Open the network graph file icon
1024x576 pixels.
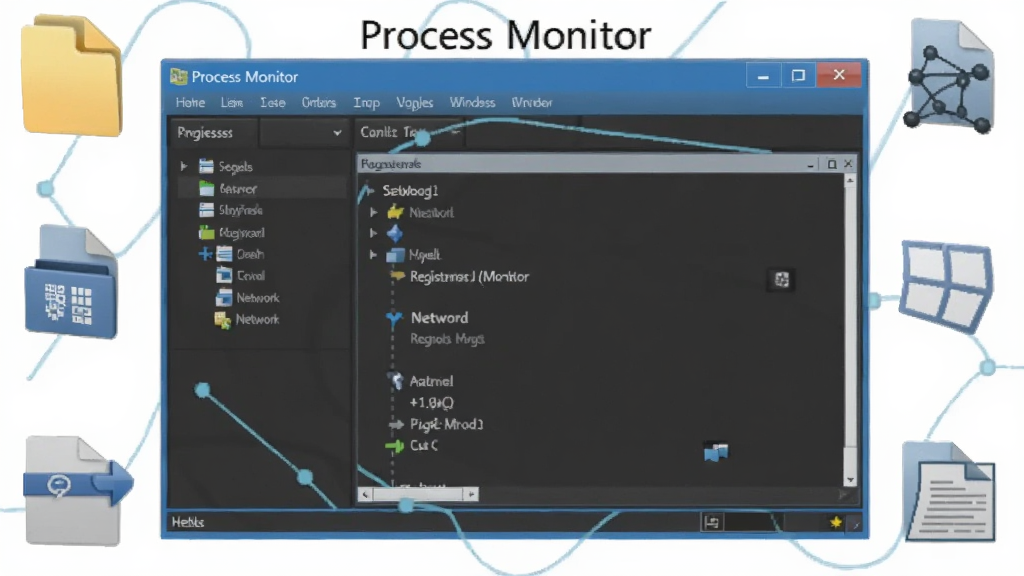click(950, 76)
